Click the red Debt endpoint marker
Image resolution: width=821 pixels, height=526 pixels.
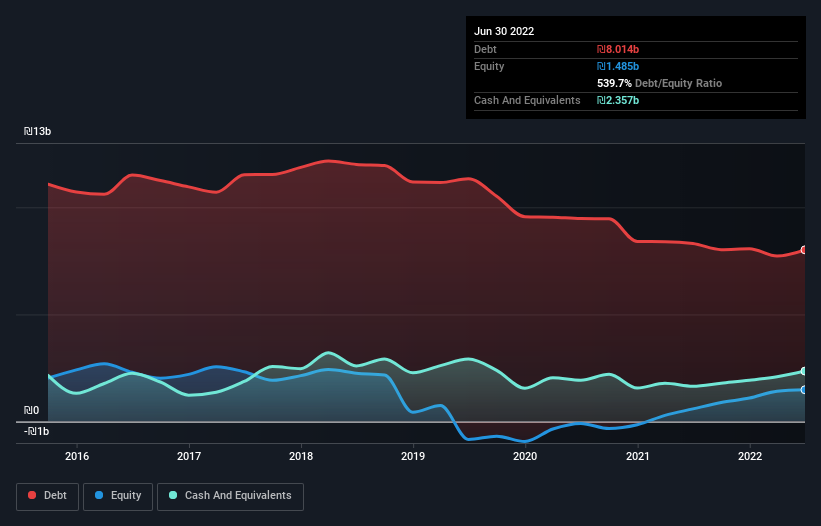(804, 250)
